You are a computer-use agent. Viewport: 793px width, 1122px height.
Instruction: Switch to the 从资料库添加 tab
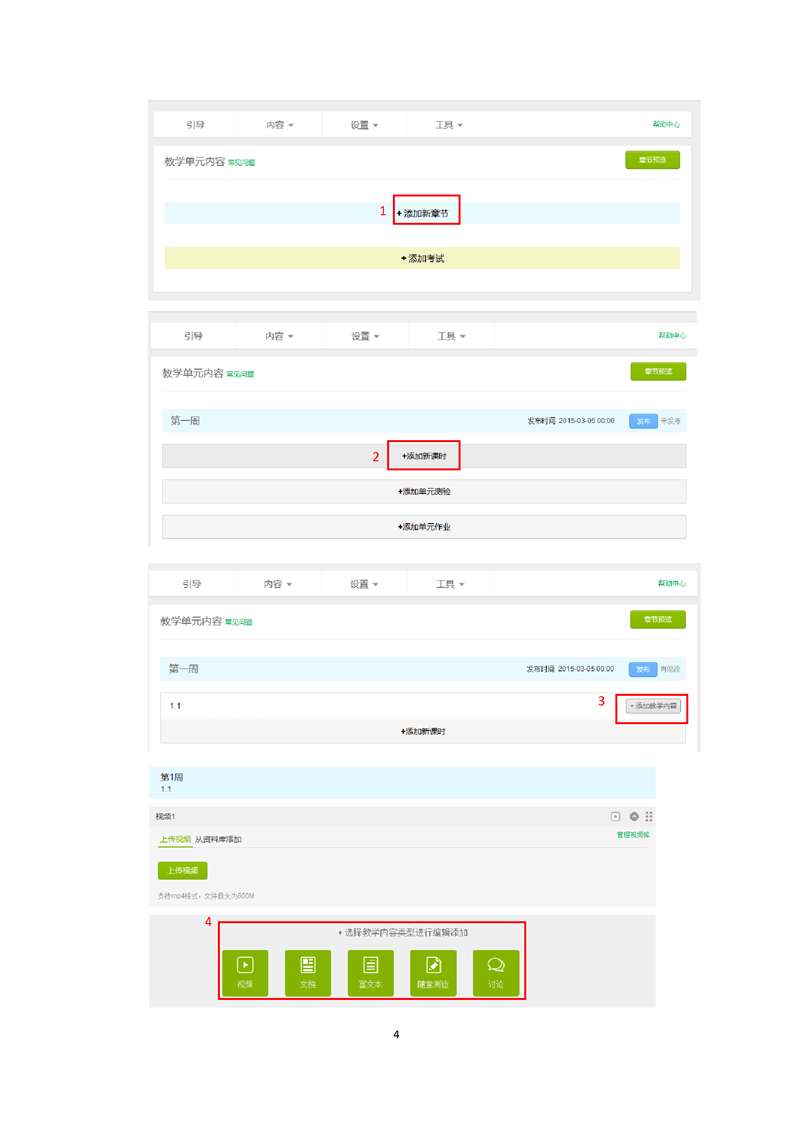tap(218, 839)
